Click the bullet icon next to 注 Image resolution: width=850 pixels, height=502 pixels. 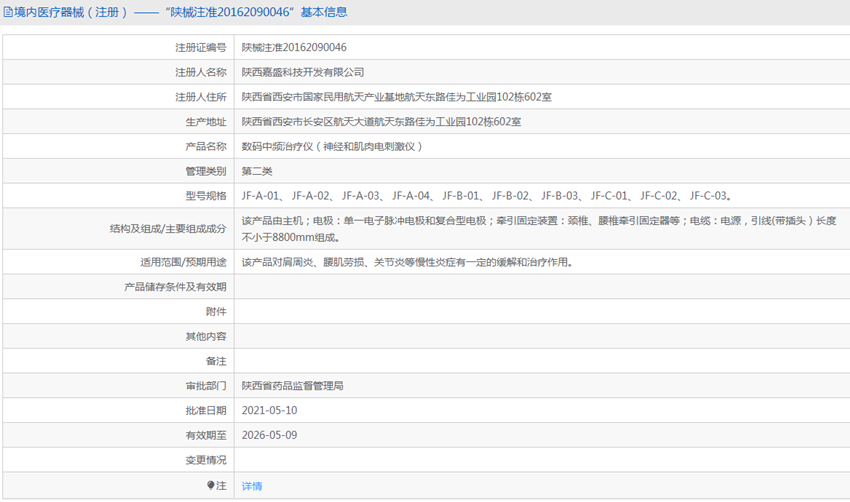pos(210,485)
